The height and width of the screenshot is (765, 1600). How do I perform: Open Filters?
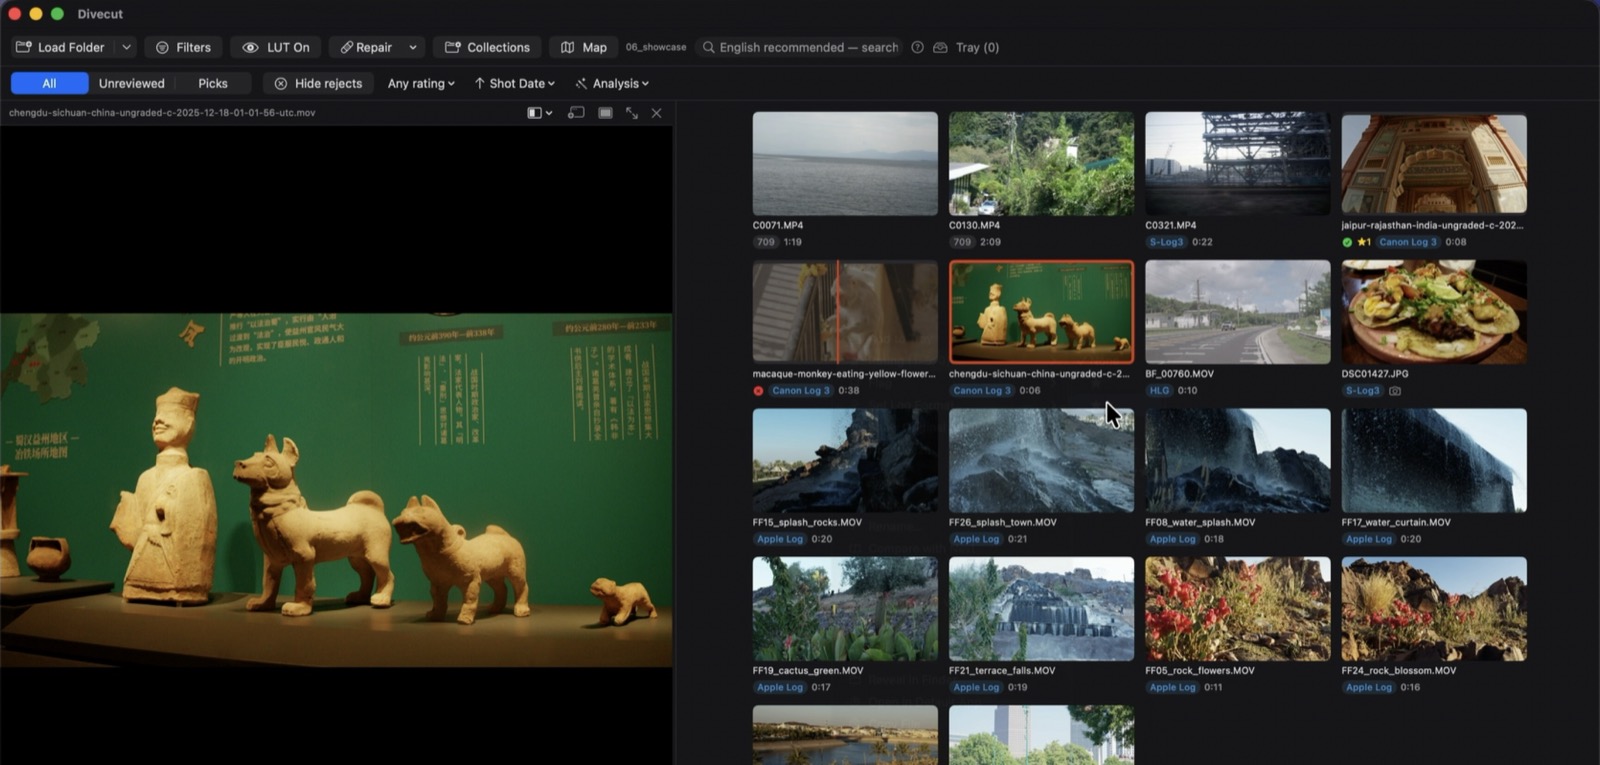183,47
